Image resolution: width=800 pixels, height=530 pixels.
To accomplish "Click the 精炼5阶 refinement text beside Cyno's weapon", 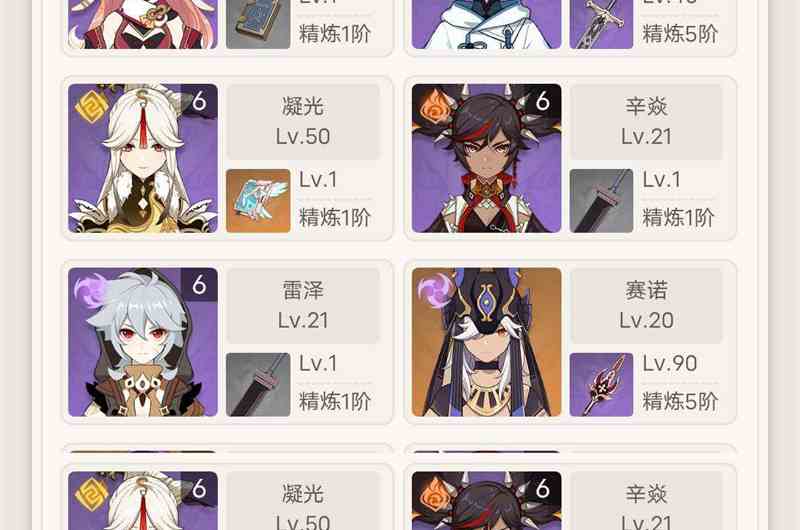I will coord(680,401).
